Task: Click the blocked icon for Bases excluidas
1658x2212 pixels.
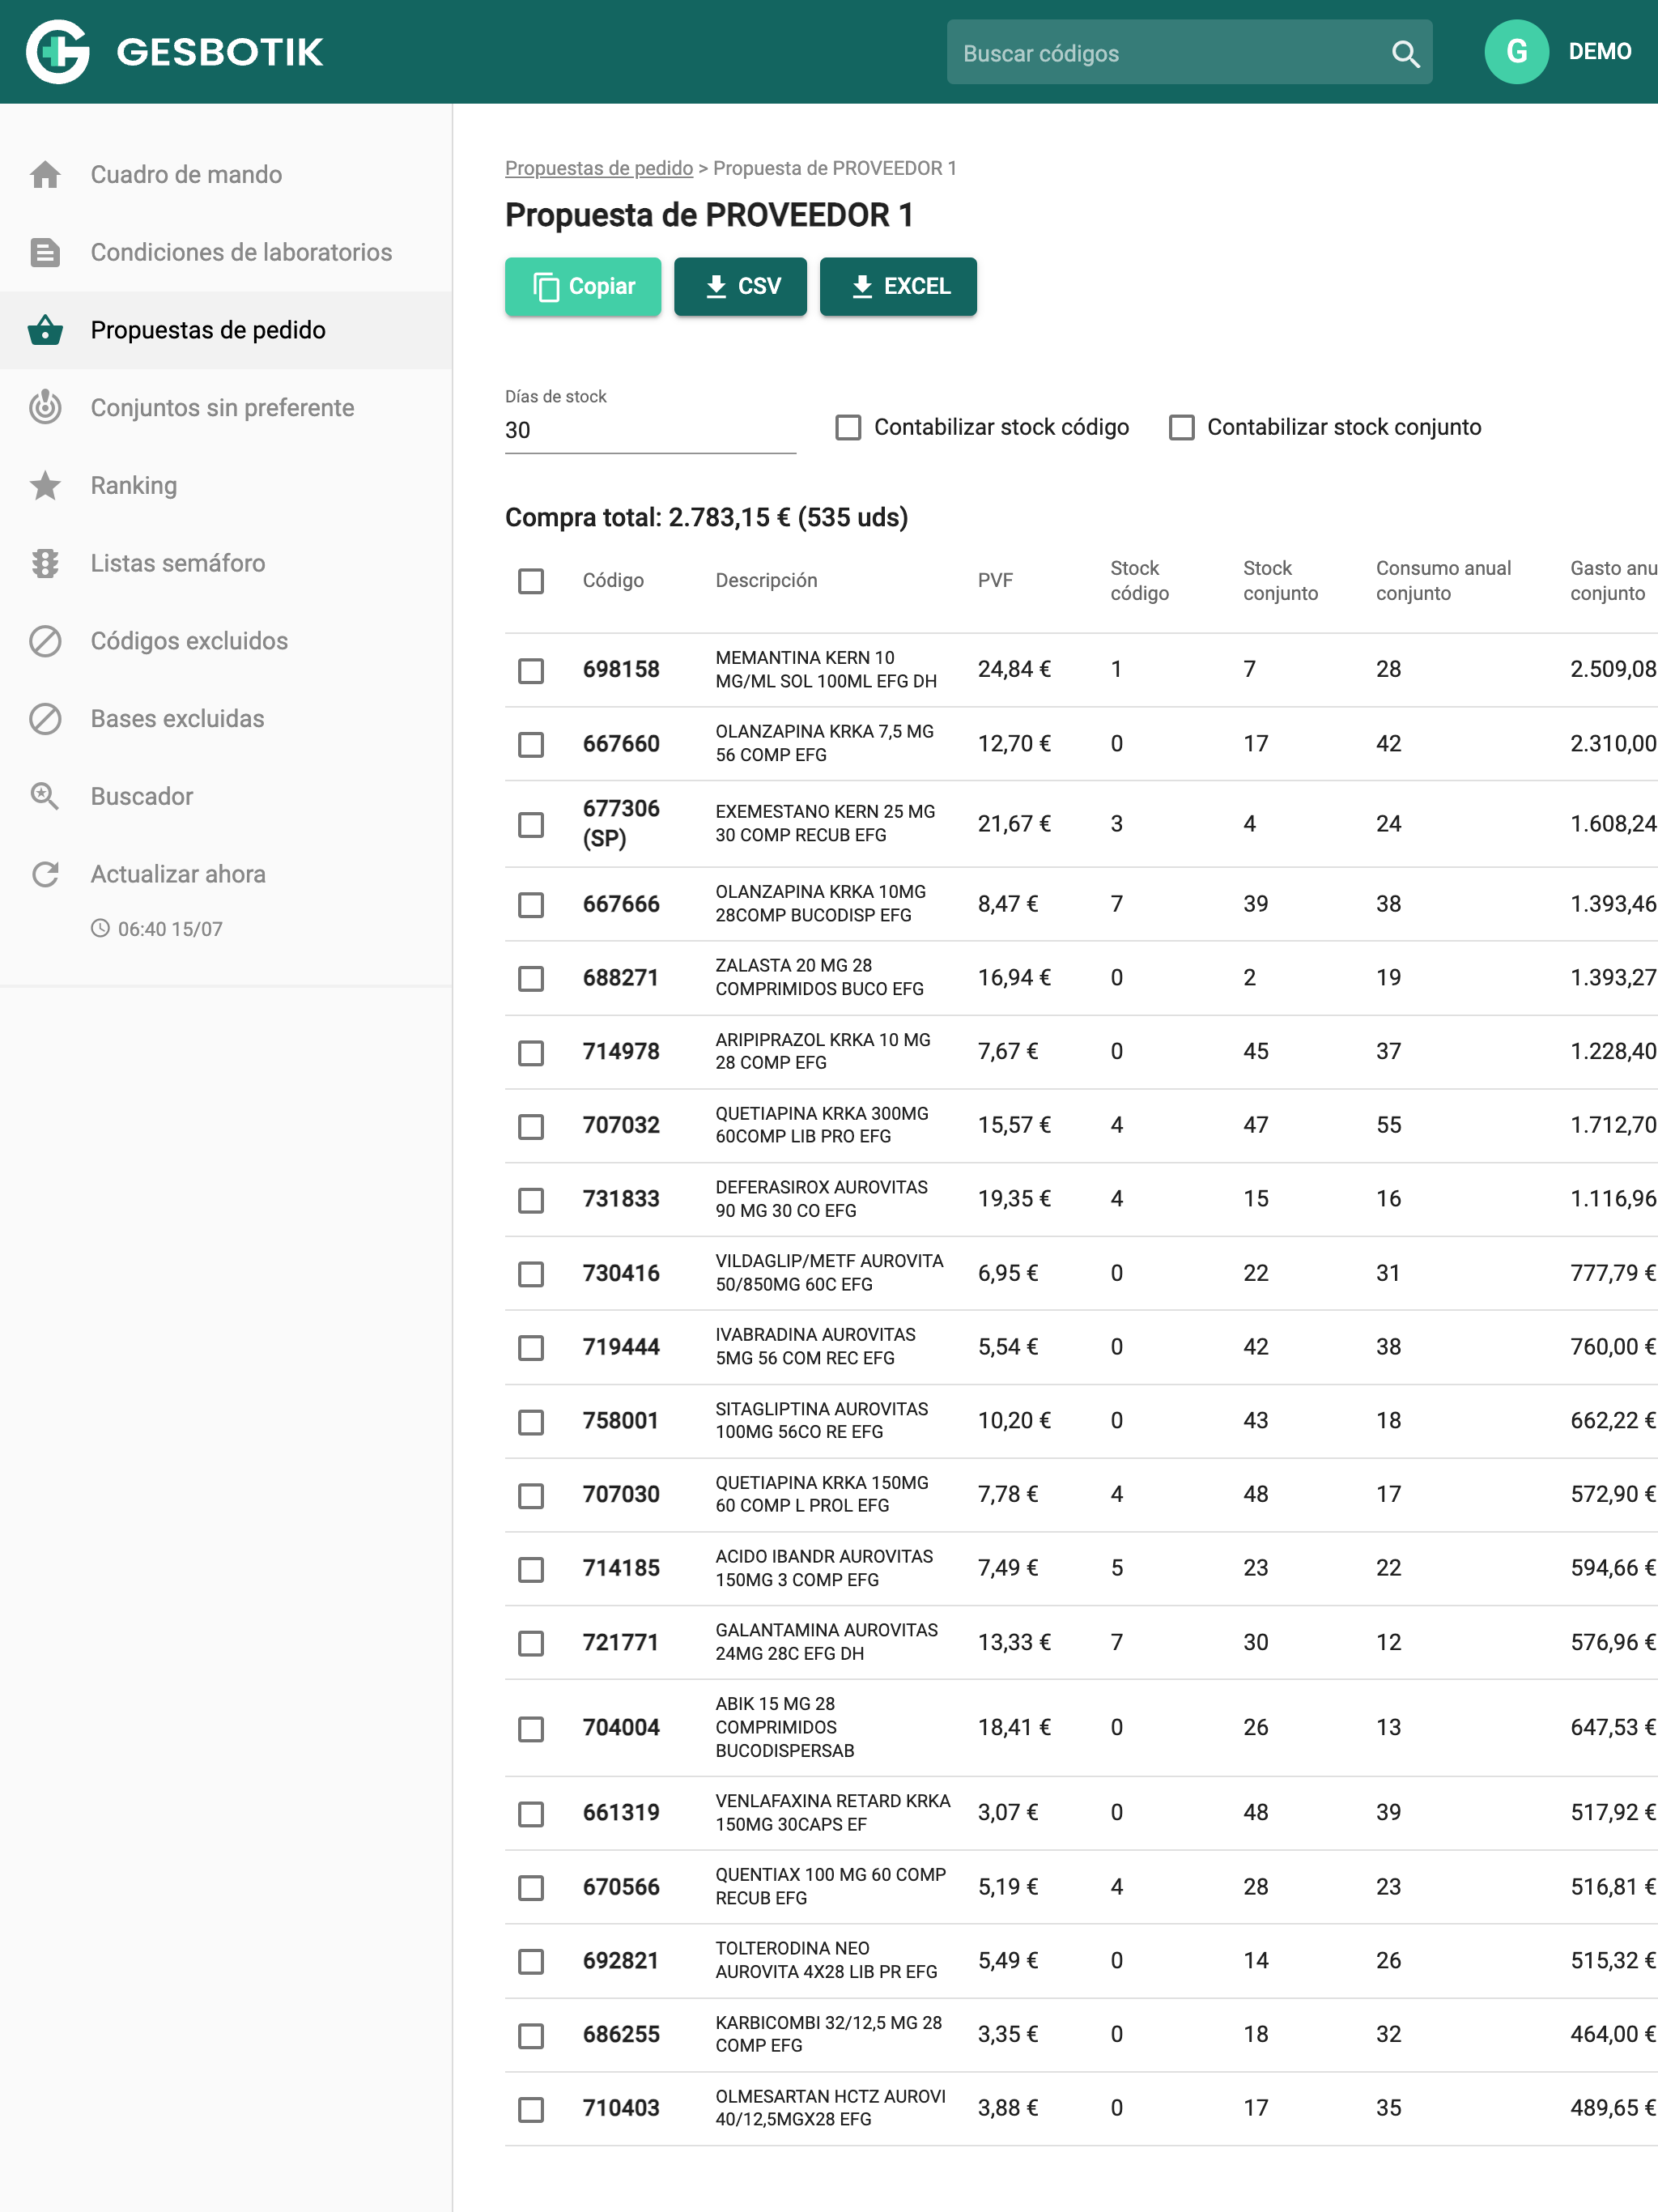Action: [45, 718]
